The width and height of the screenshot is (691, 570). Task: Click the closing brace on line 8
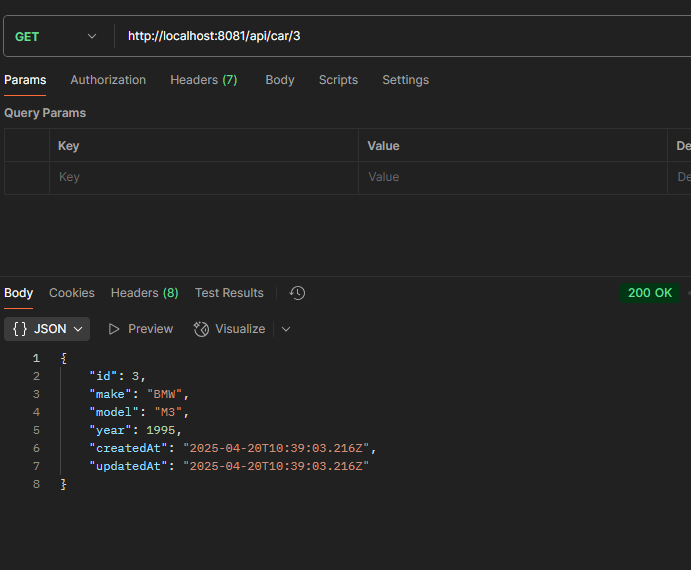[x=63, y=484]
